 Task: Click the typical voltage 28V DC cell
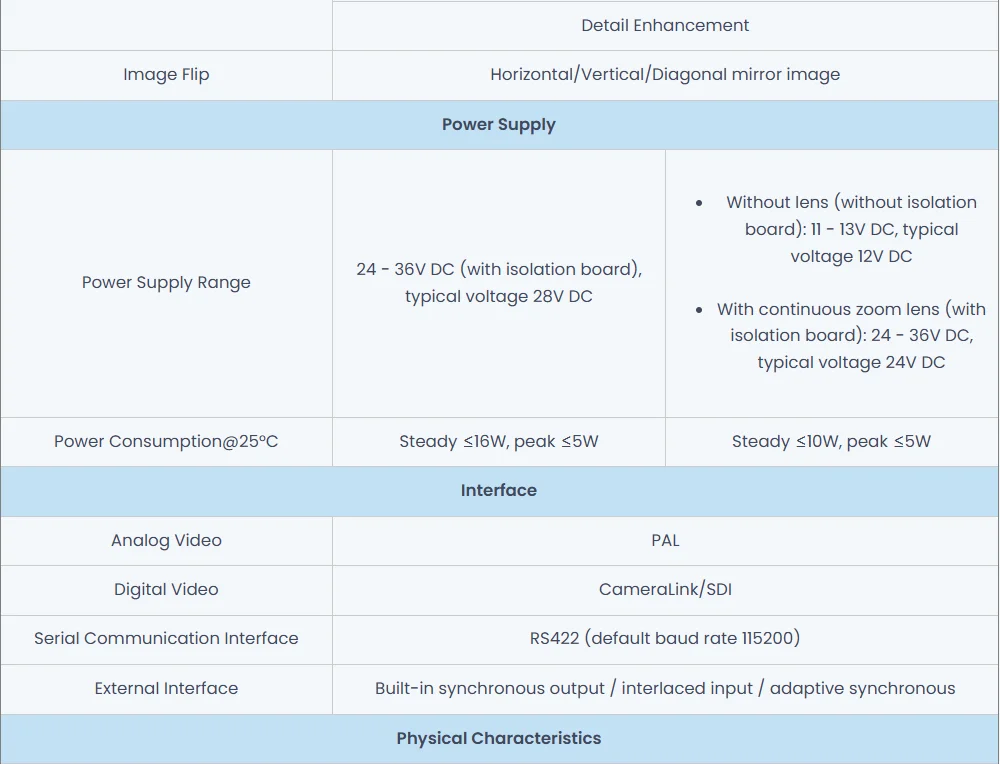[x=499, y=283]
